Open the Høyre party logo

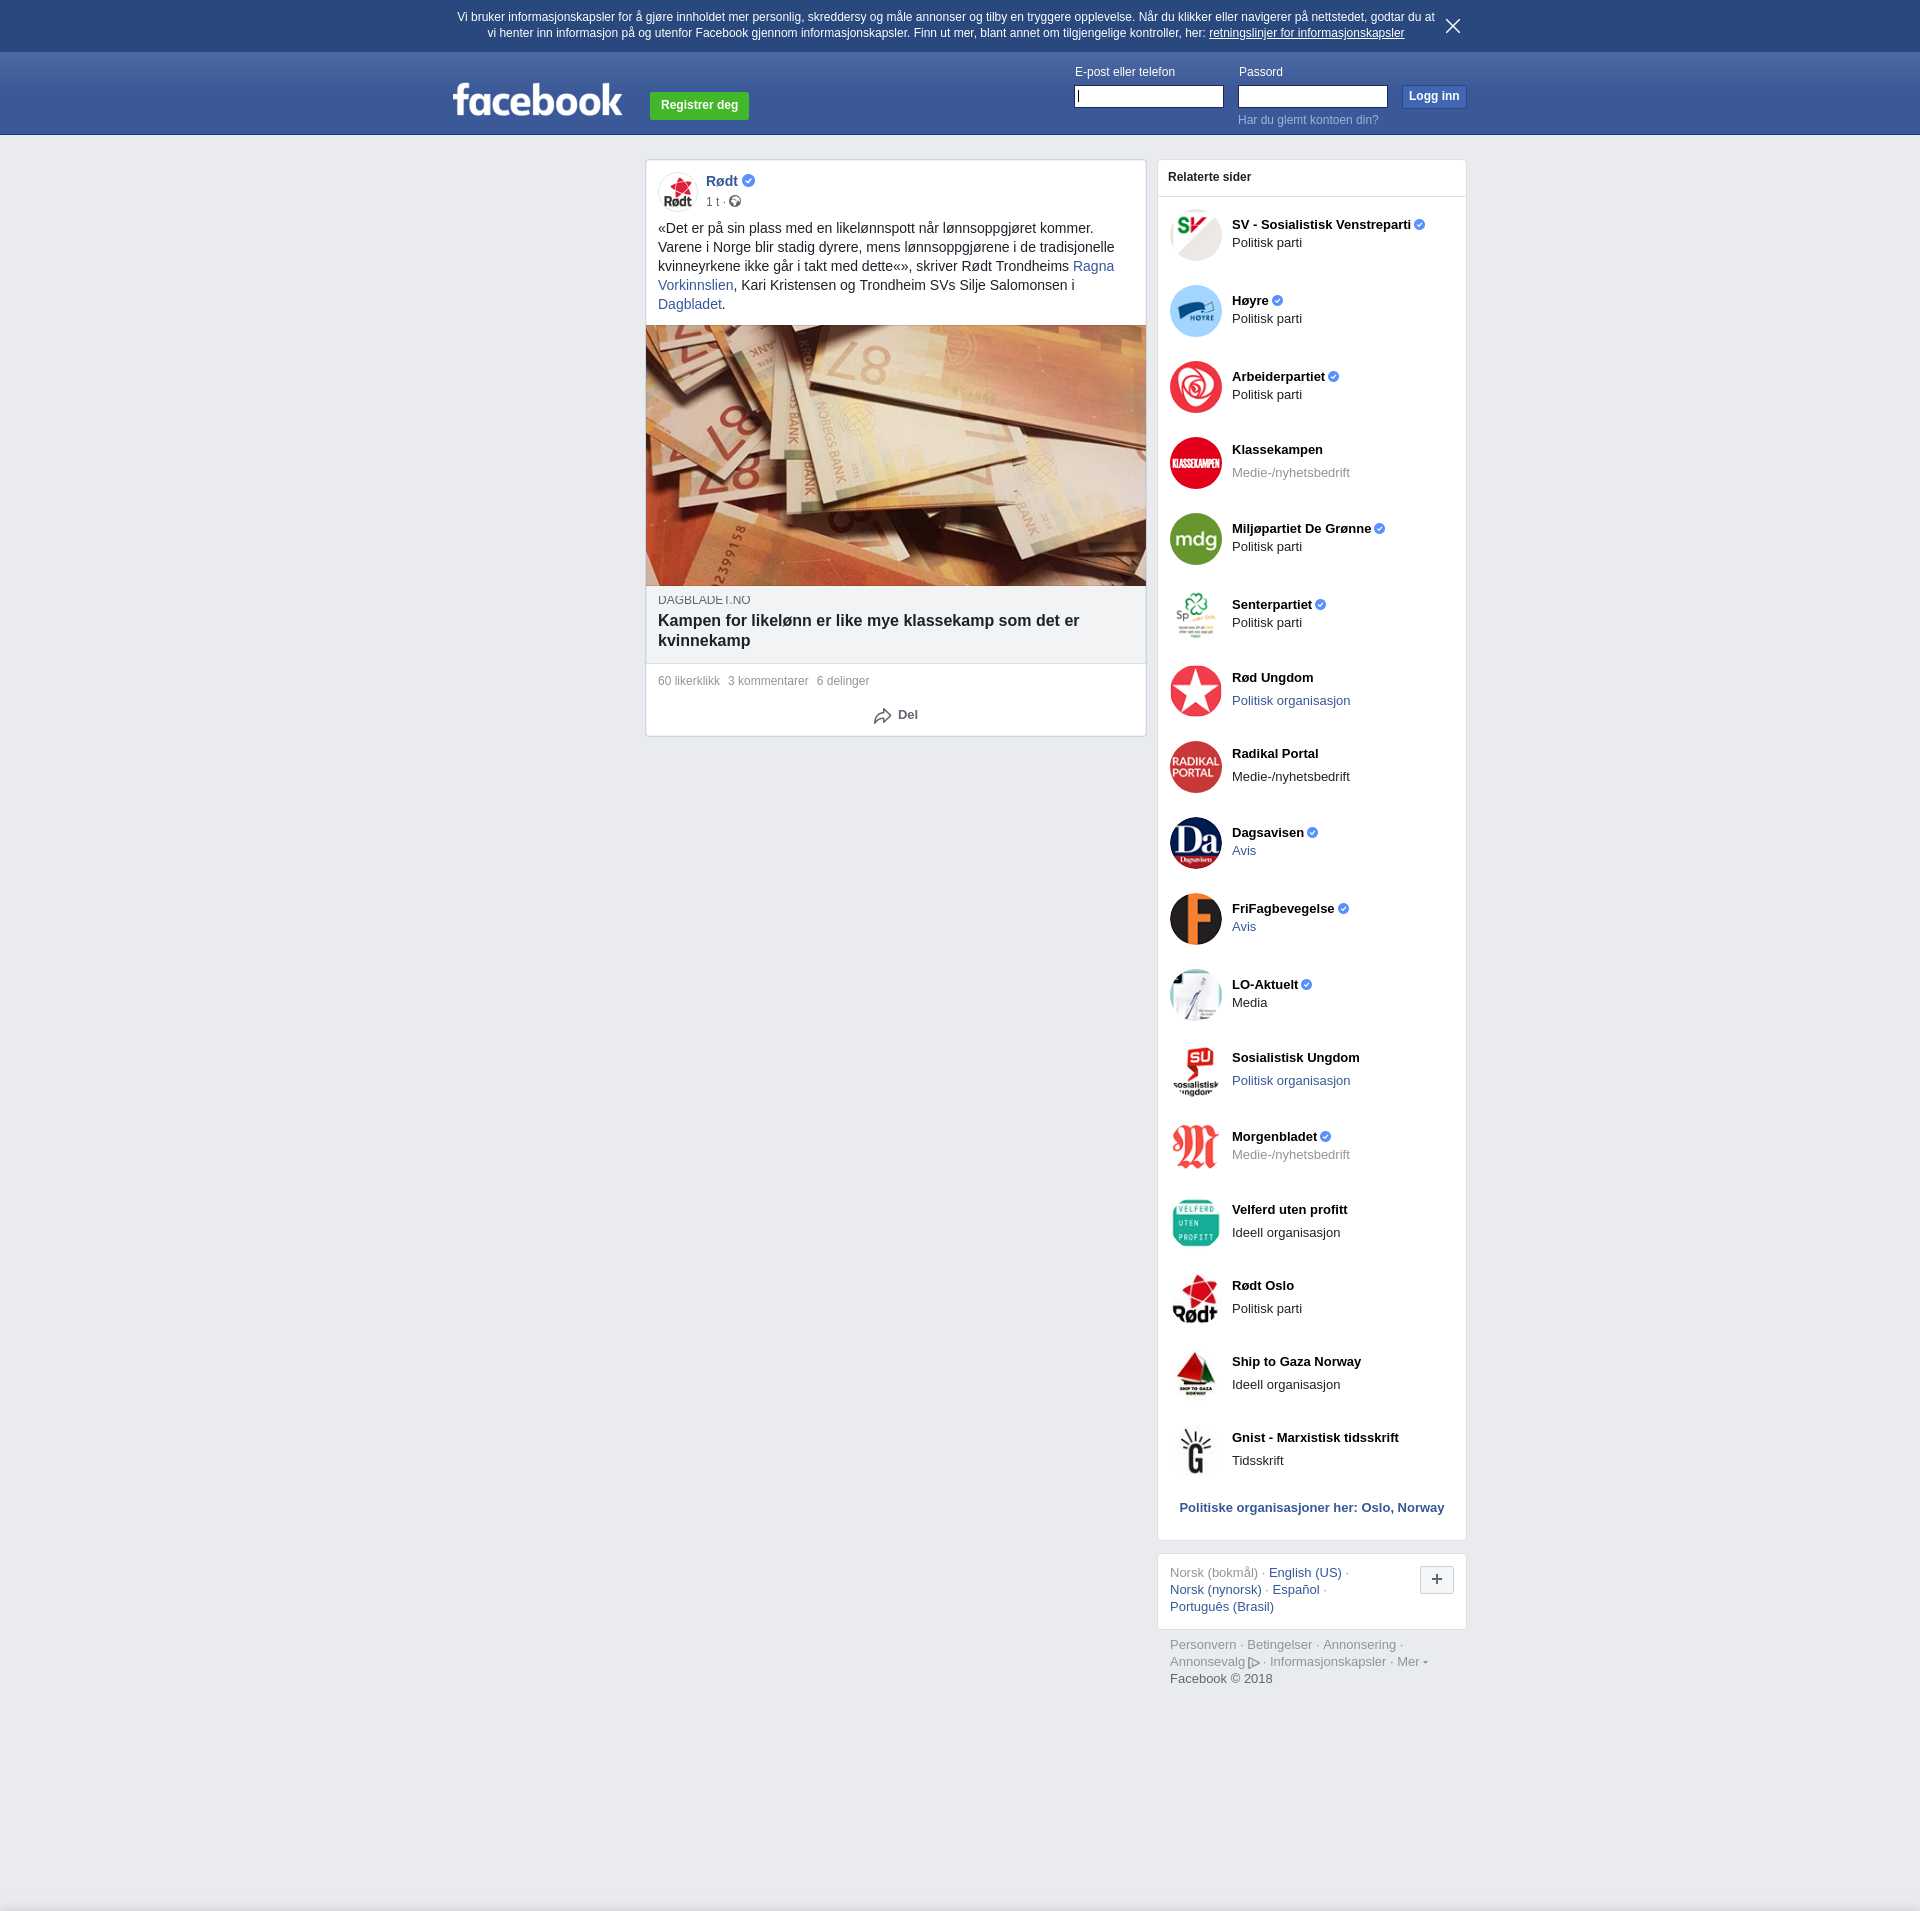click(x=1196, y=311)
